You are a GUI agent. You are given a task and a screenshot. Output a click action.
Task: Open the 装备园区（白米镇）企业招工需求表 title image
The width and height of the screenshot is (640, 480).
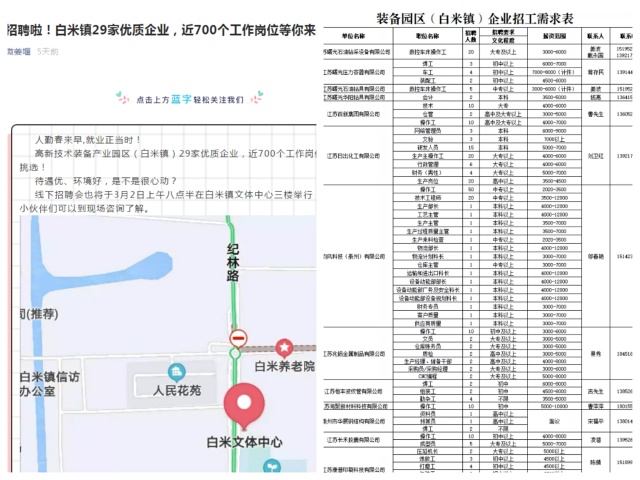tap(475, 18)
